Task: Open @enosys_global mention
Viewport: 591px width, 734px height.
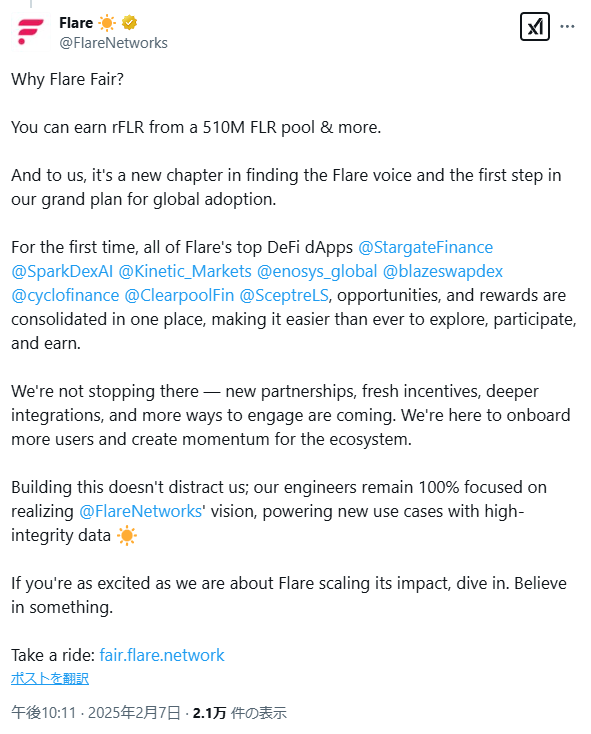Action: coord(317,271)
